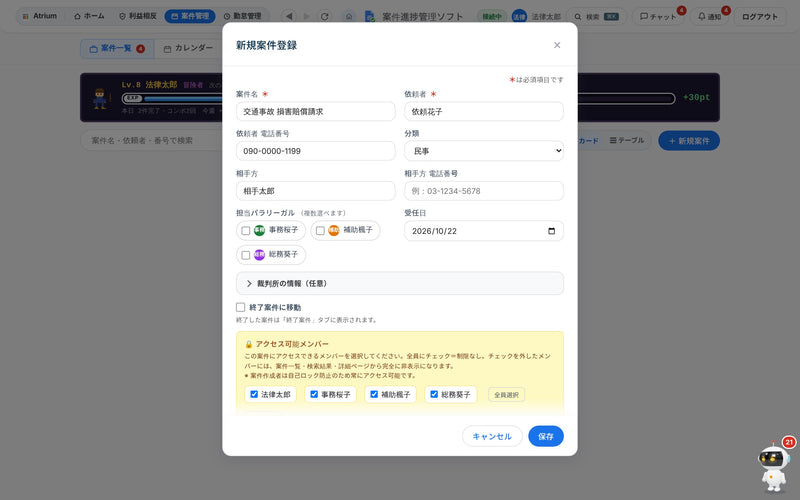Expand the 裁判所の情報（任意） section
The image size is (800, 500).
click(399, 283)
